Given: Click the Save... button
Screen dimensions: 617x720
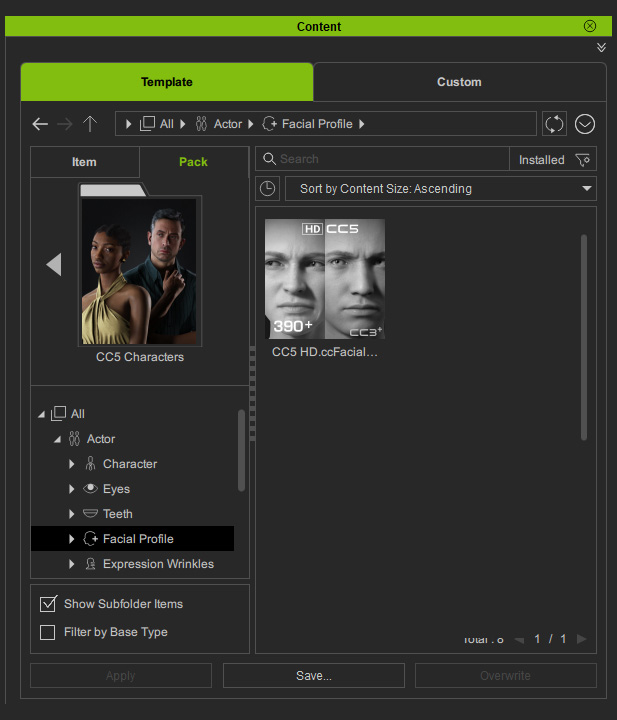Looking at the screenshot, I should (314, 675).
